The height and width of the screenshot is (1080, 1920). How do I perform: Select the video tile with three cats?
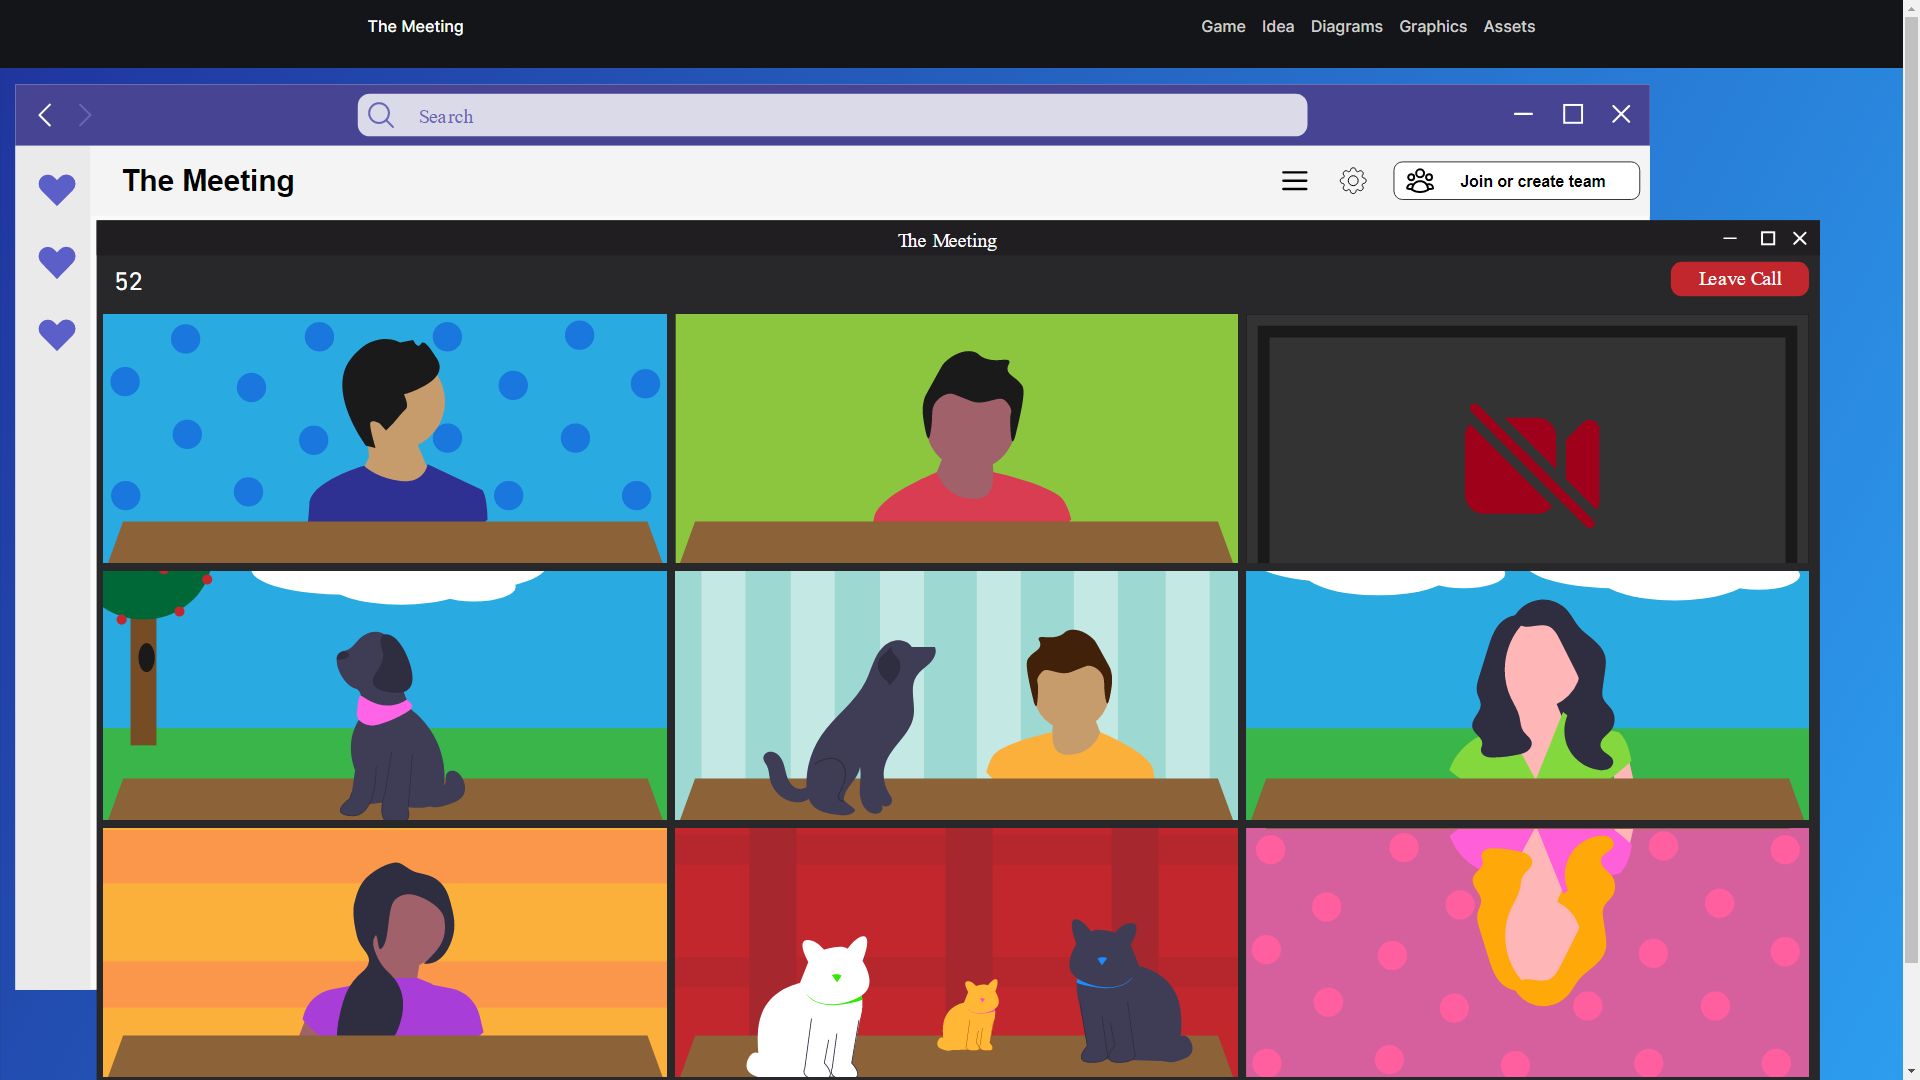[x=956, y=951]
